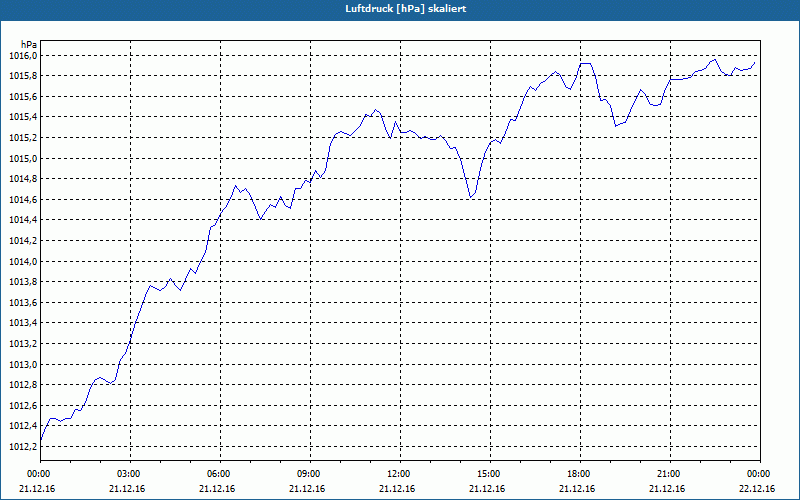Viewport: 800px width, 500px height.
Task: Click the 1013,8 y-axis value
Action: [23, 282]
